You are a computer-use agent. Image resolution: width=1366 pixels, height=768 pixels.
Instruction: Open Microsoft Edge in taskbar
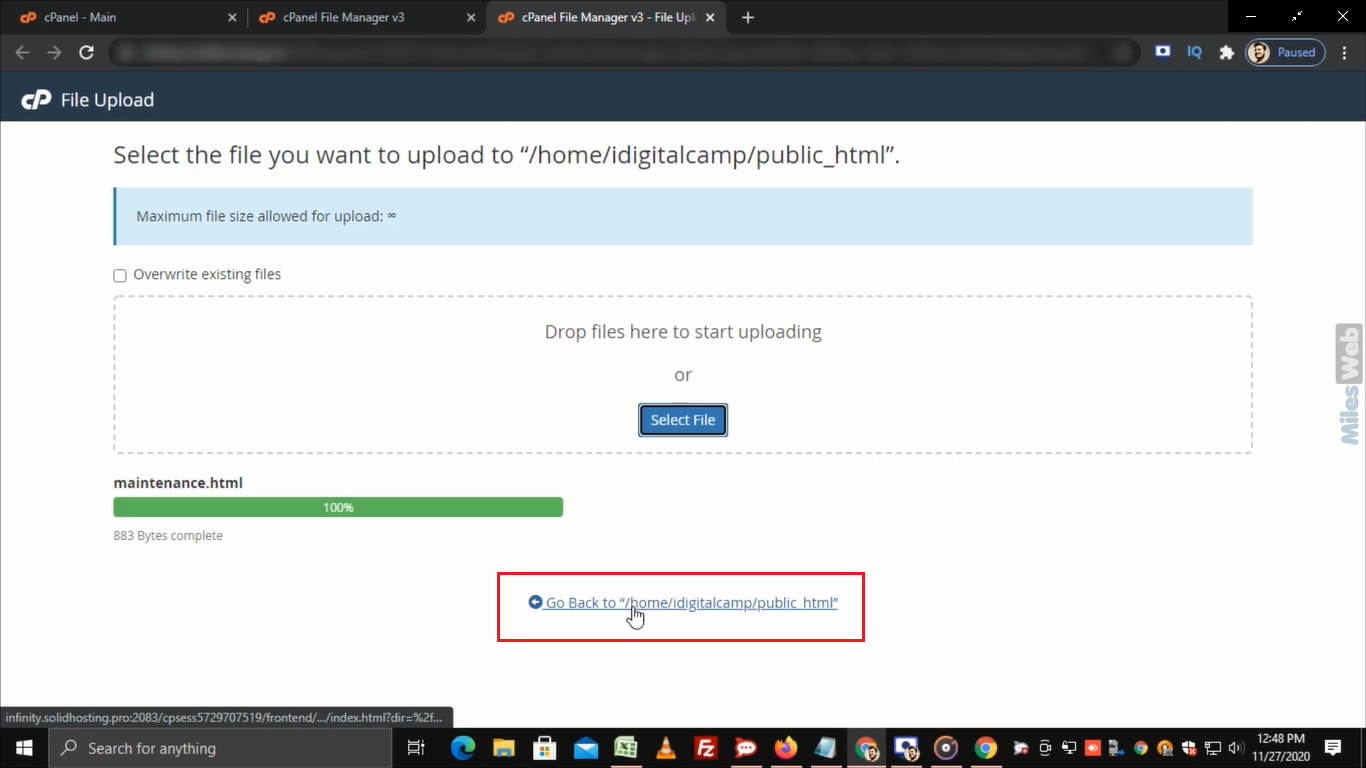tap(462, 748)
